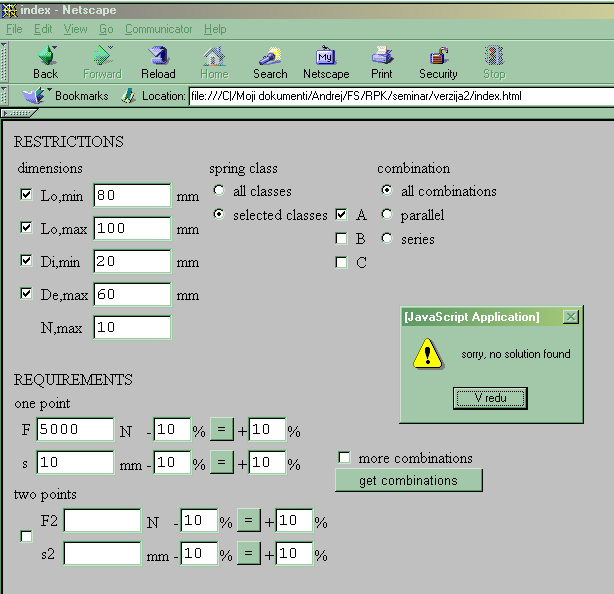Screen dimensions: 614x594
Task: Click the Di,min value field
Action: (x=132, y=261)
